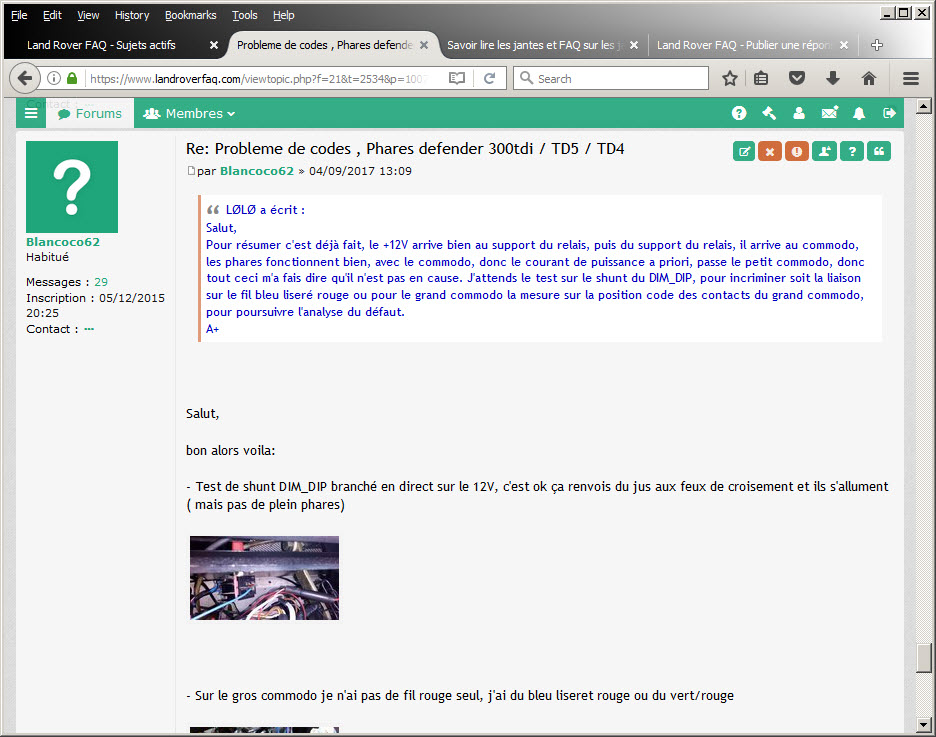The width and height of the screenshot is (936, 737).
Task: Click the edit post icon button
Action: click(x=744, y=151)
